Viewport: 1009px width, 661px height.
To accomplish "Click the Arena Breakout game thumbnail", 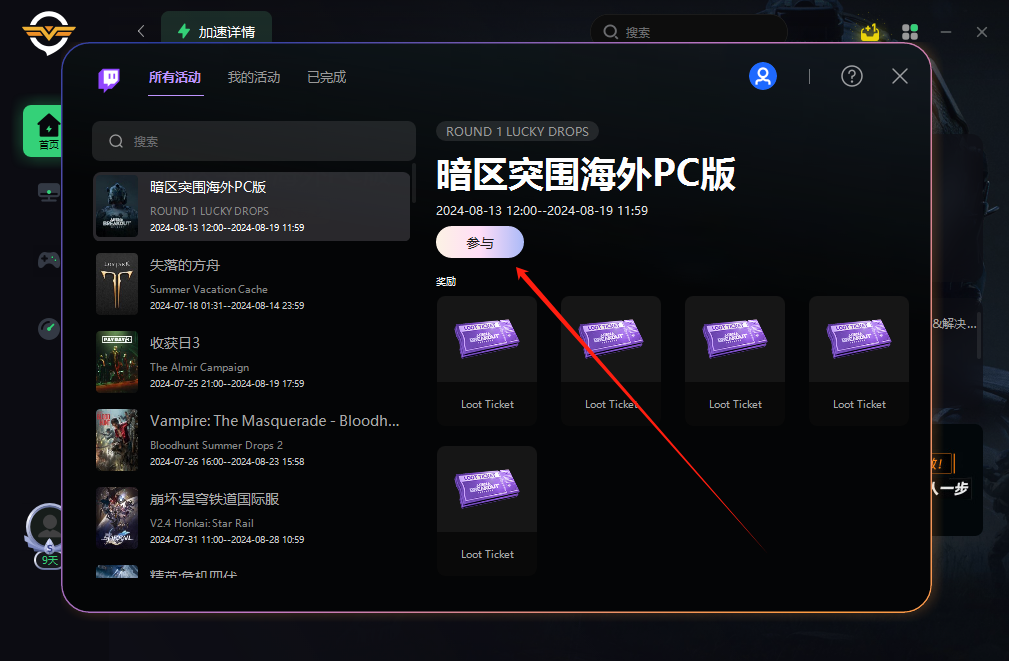I will pyautogui.click(x=116, y=206).
